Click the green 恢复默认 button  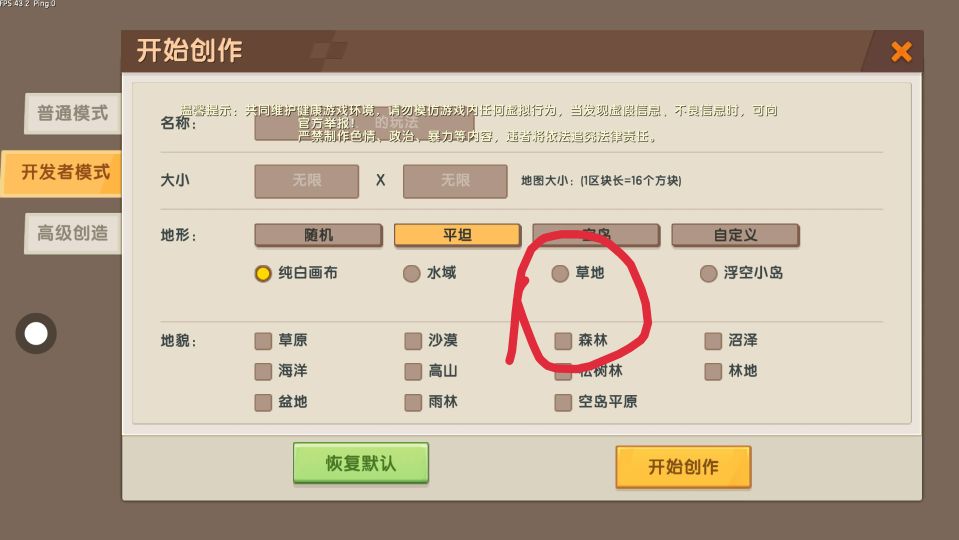[x=361, y=463]
